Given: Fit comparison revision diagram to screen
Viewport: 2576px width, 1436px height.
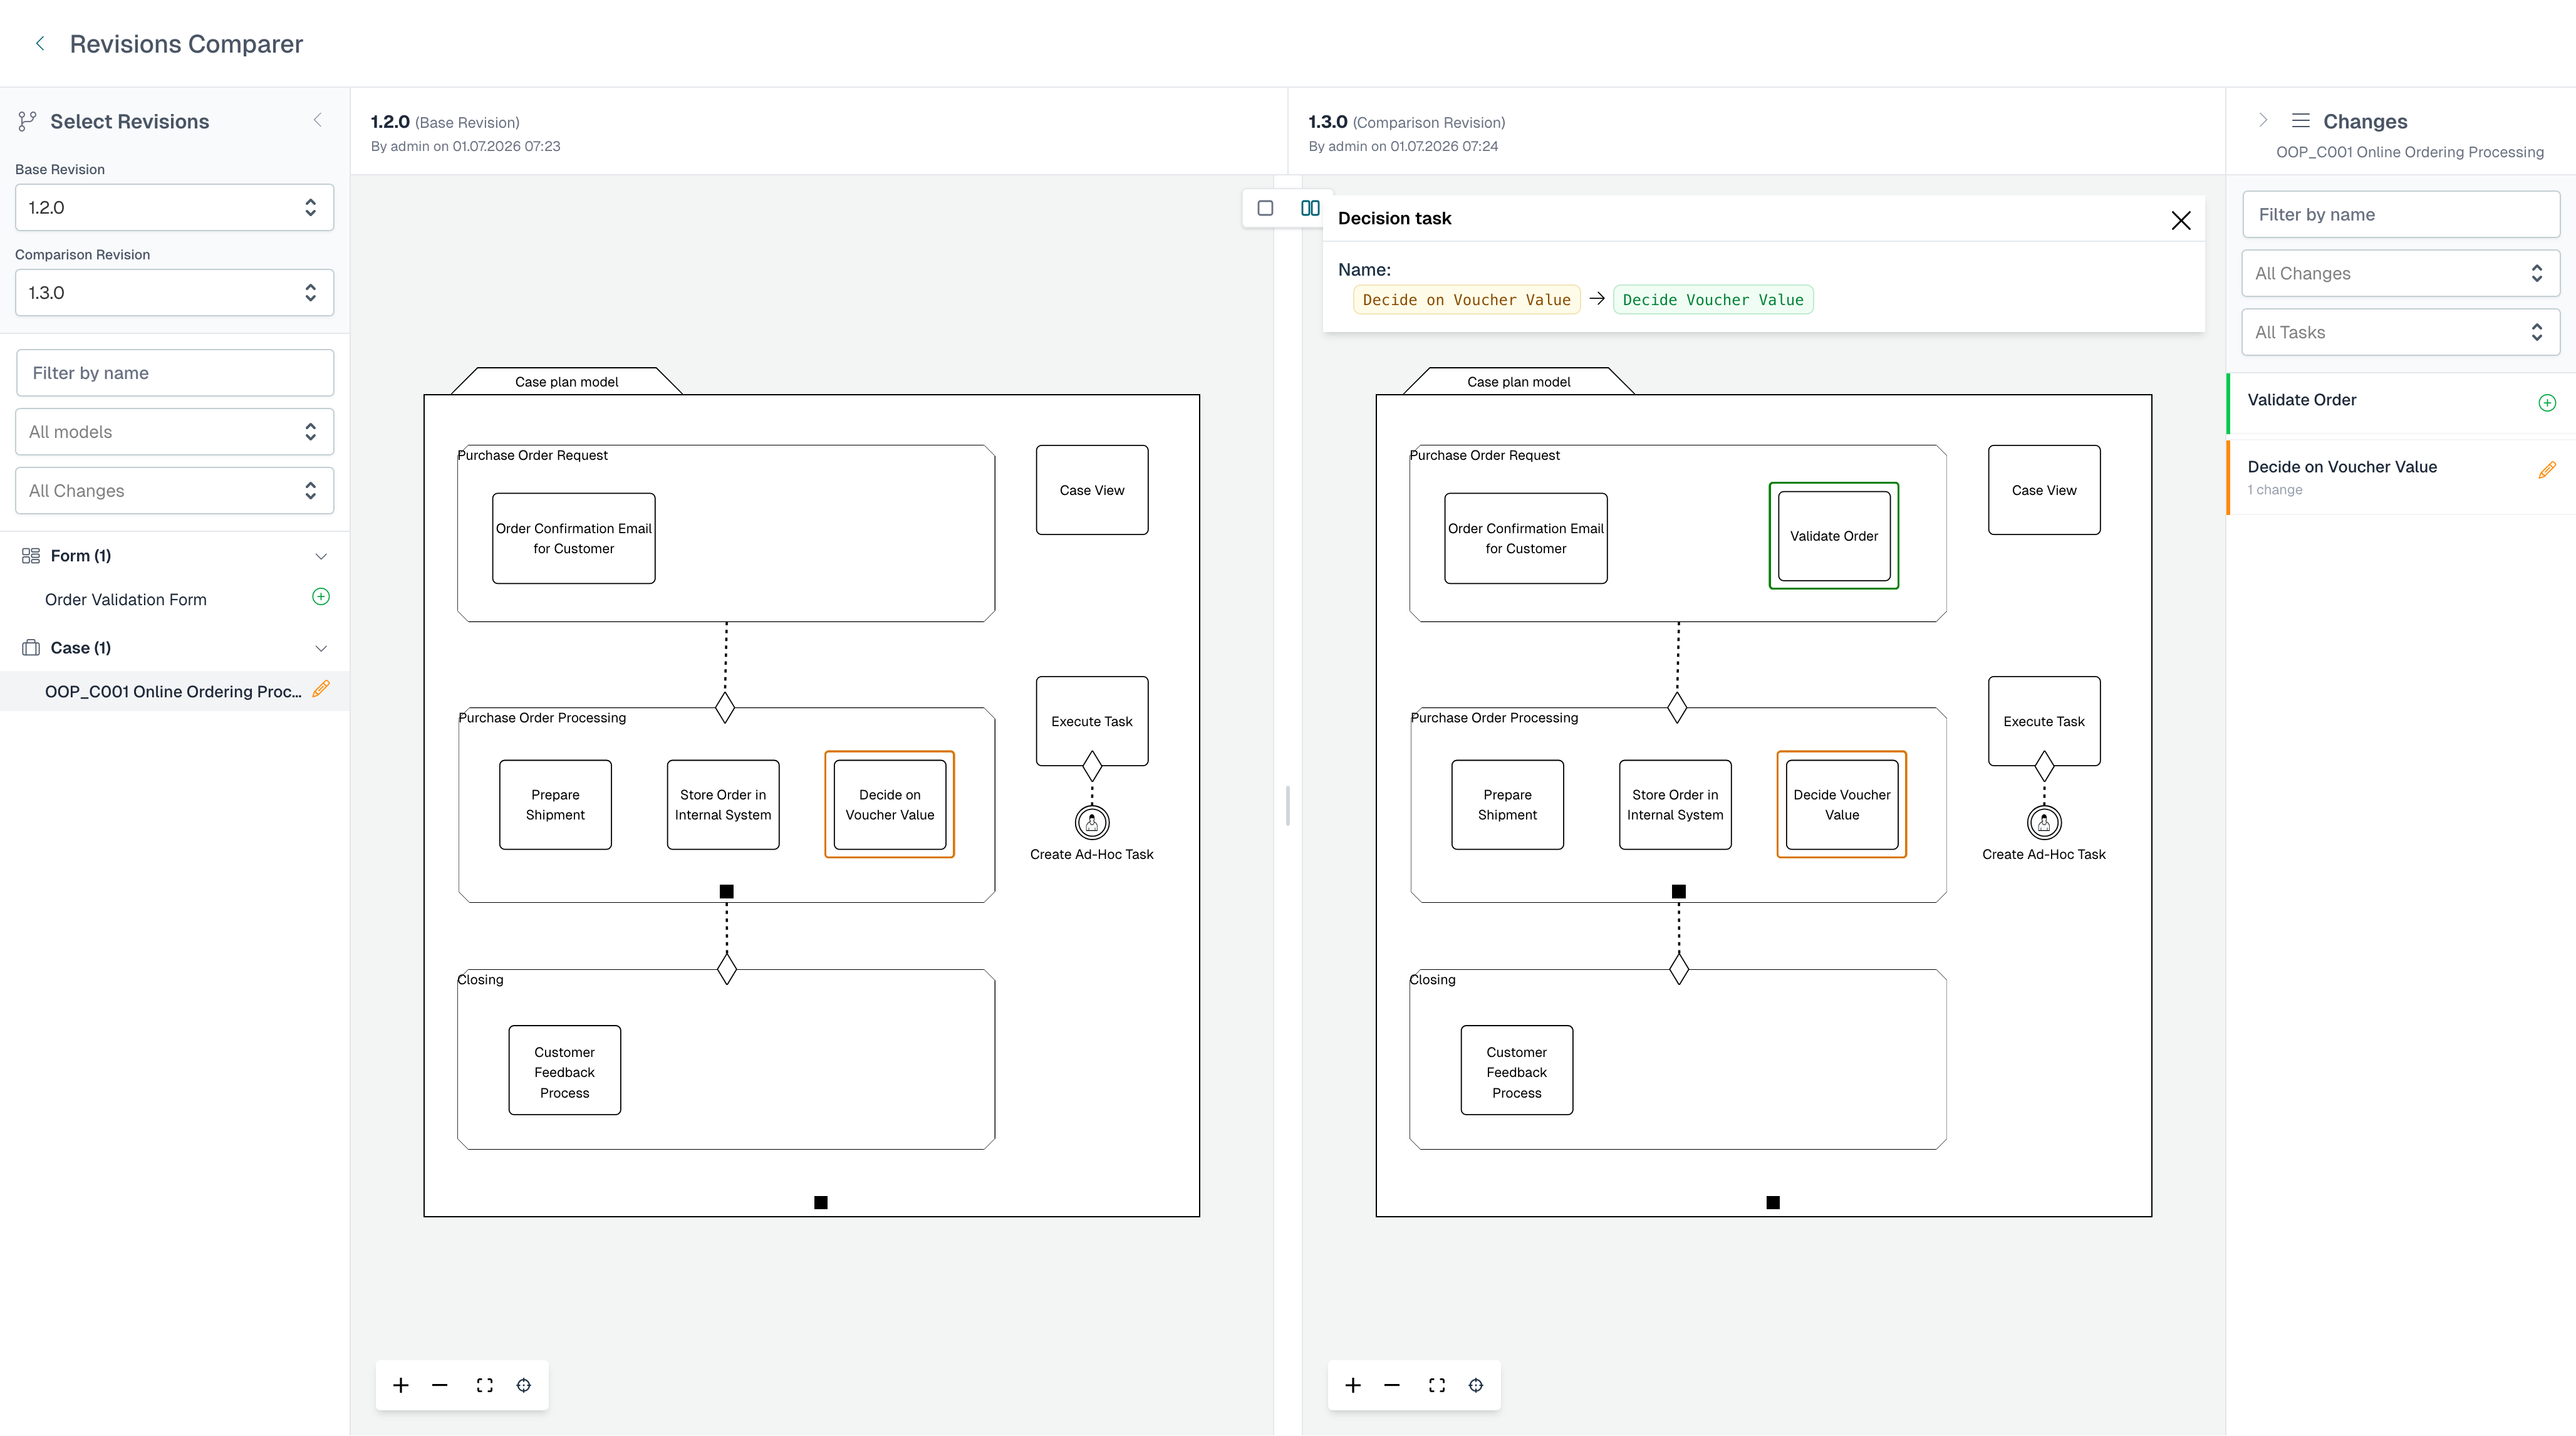Looking at the screenshot, I should [x=1437, y=1385].
